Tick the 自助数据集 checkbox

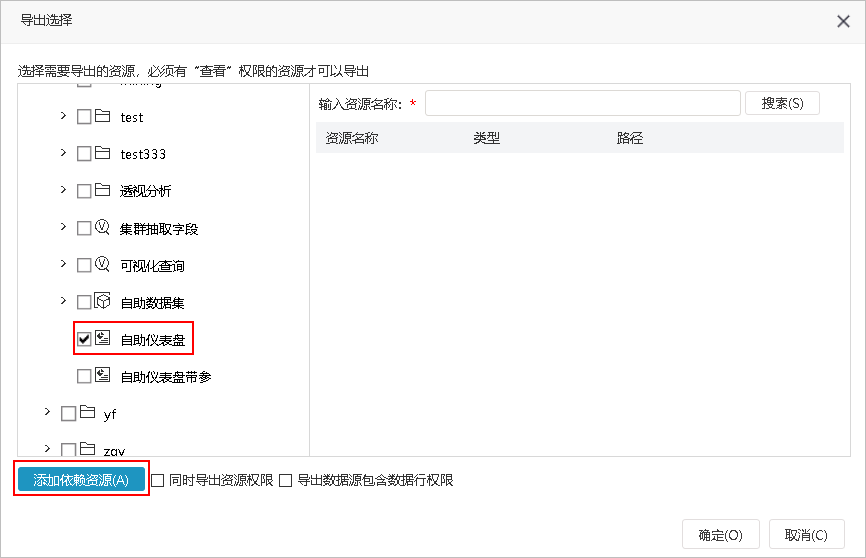click(84, 302)
